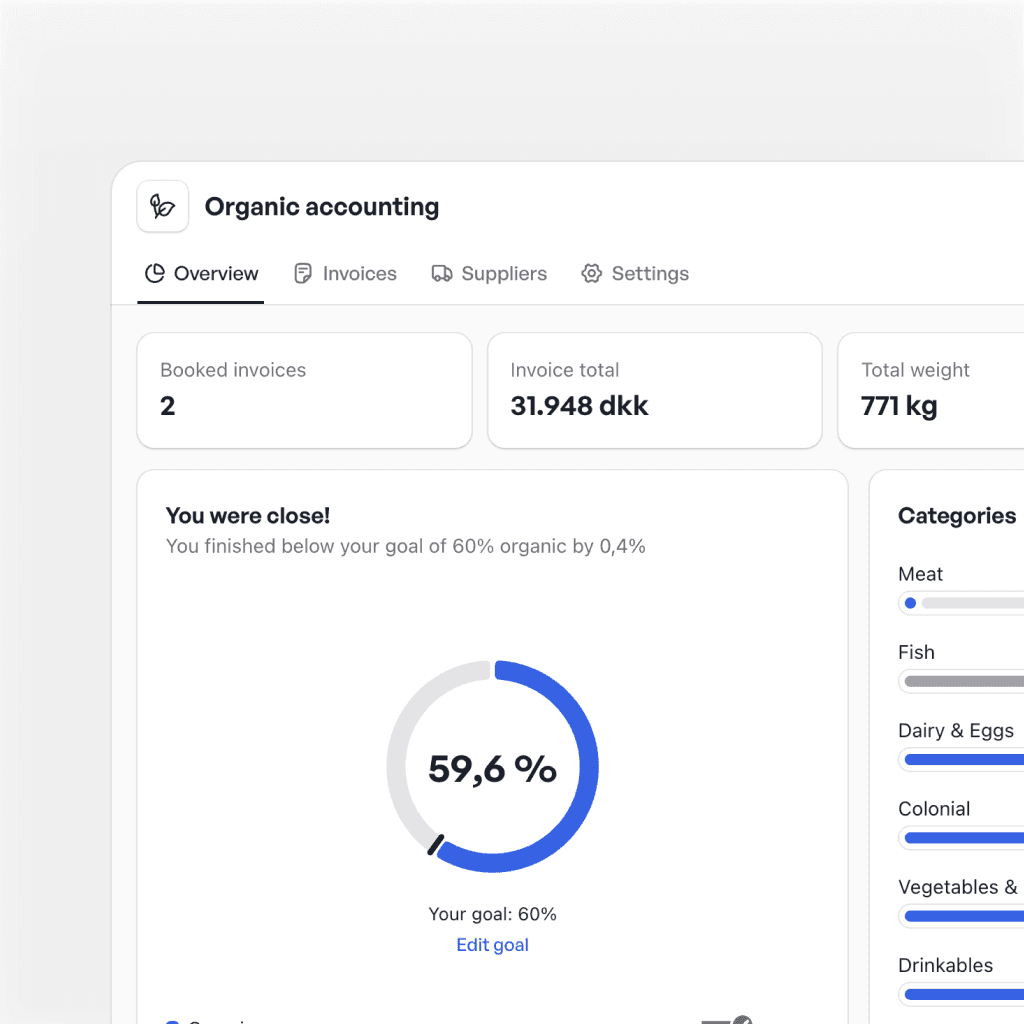This screenshot has width=1024, height=1024.
Task: Open the Invoices tab
Action: pyautogui.click(x=359, y=274)
